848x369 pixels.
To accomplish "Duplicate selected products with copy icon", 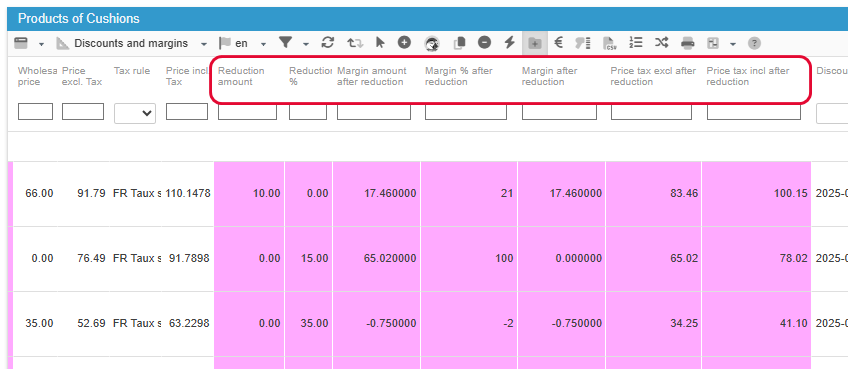I will [x=460, y=43].
